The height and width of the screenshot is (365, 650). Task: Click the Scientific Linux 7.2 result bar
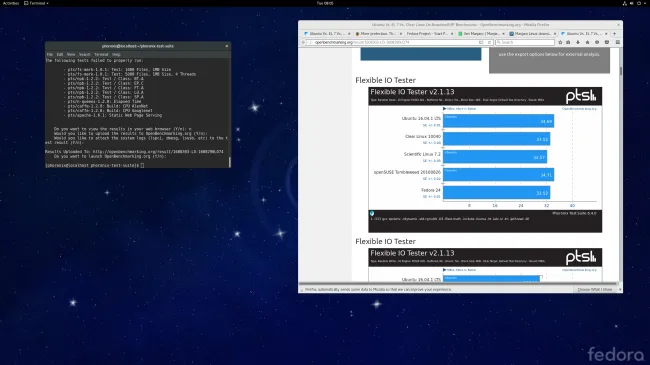pyautogui.click(x=495, y=156)
